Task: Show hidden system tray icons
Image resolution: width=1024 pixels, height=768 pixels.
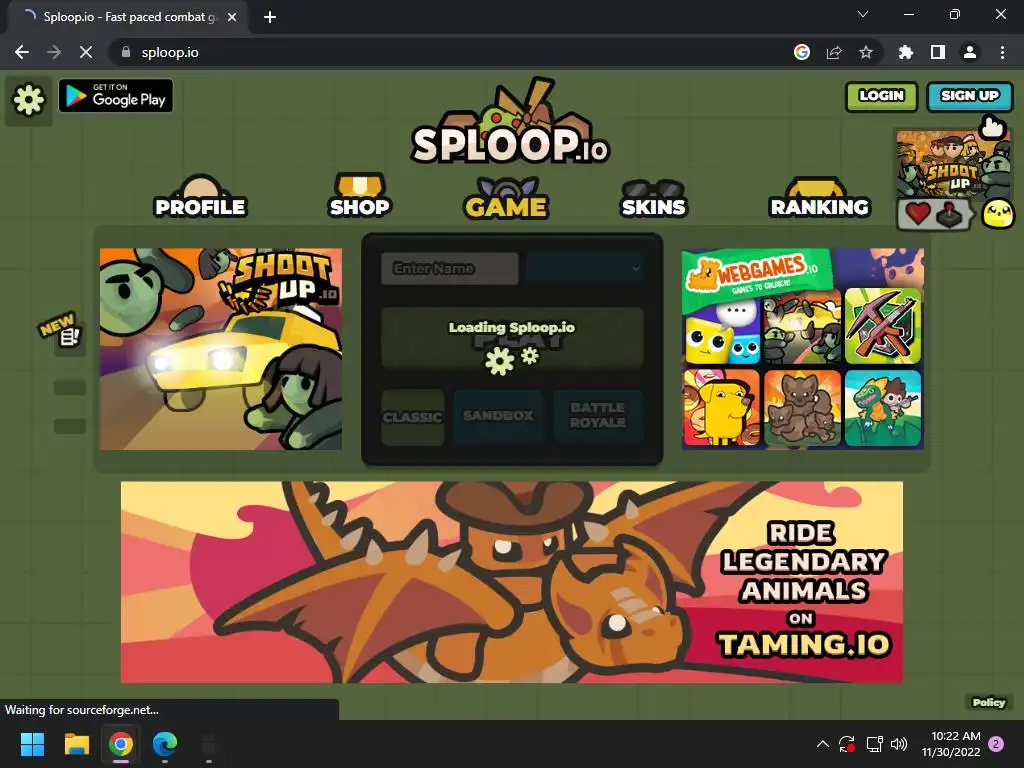Action: pyautogui.click(x=823, y=744)
